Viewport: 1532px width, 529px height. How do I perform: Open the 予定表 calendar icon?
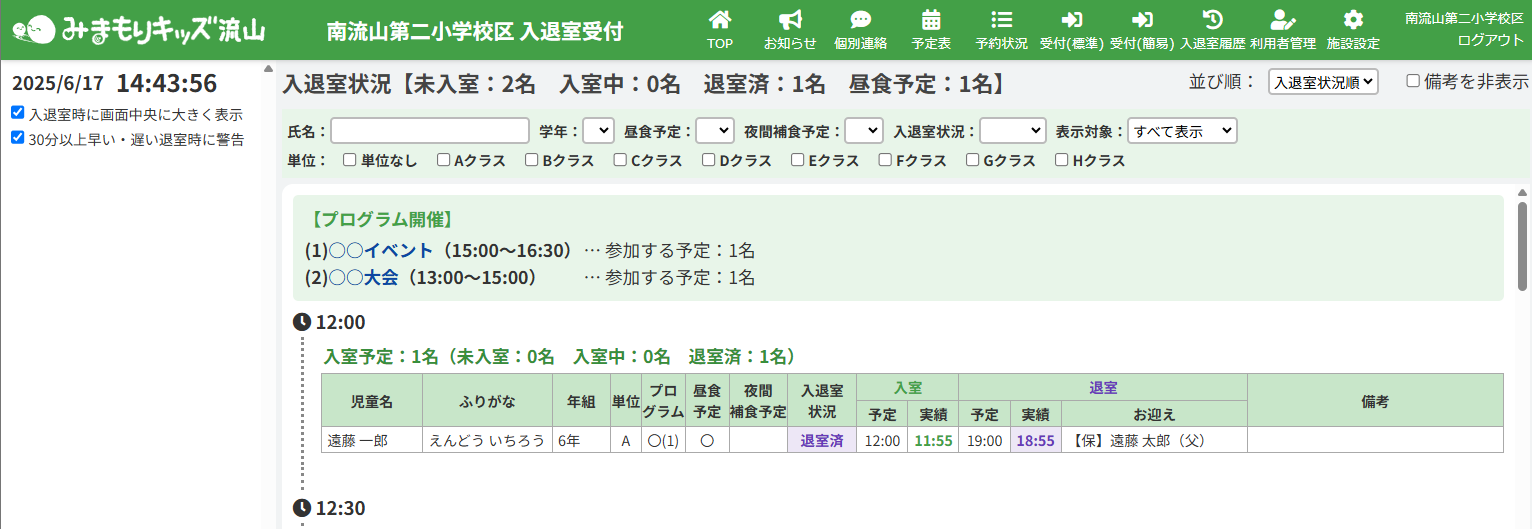click(931, 20)
